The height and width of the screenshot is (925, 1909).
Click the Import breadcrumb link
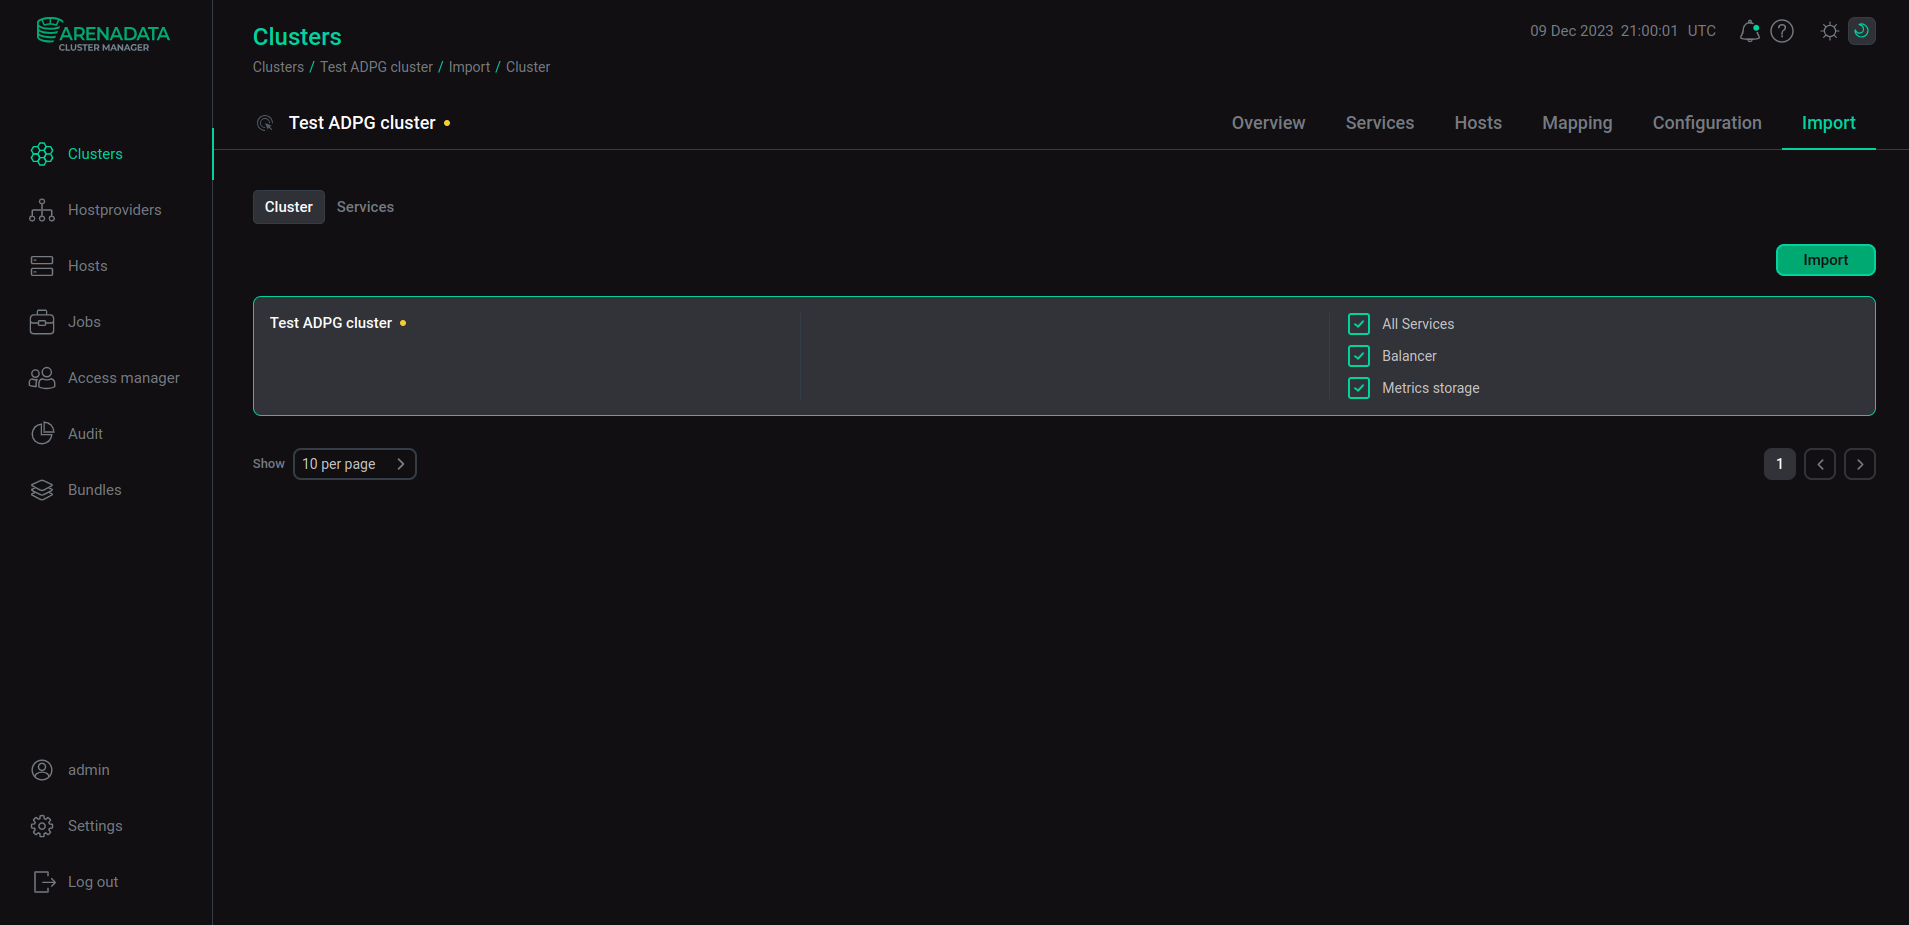[469, 67]
